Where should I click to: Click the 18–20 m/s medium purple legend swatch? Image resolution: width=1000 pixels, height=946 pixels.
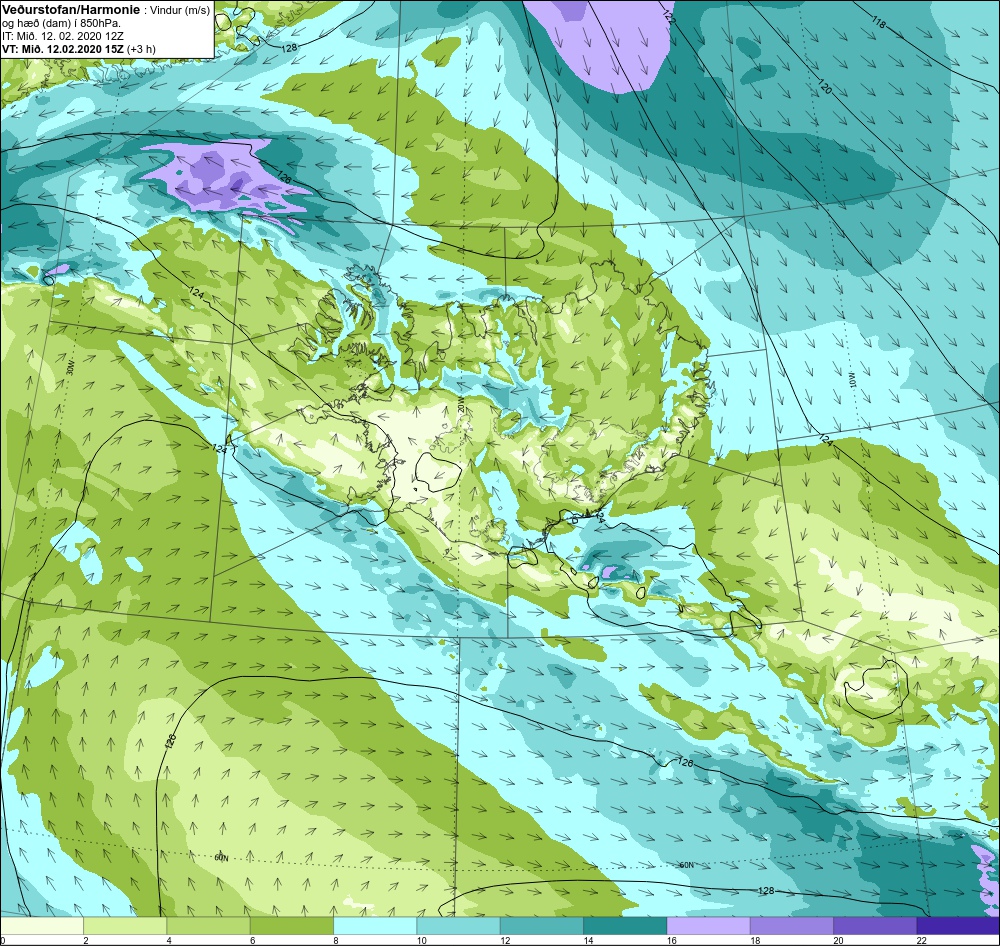pos(791,926)
